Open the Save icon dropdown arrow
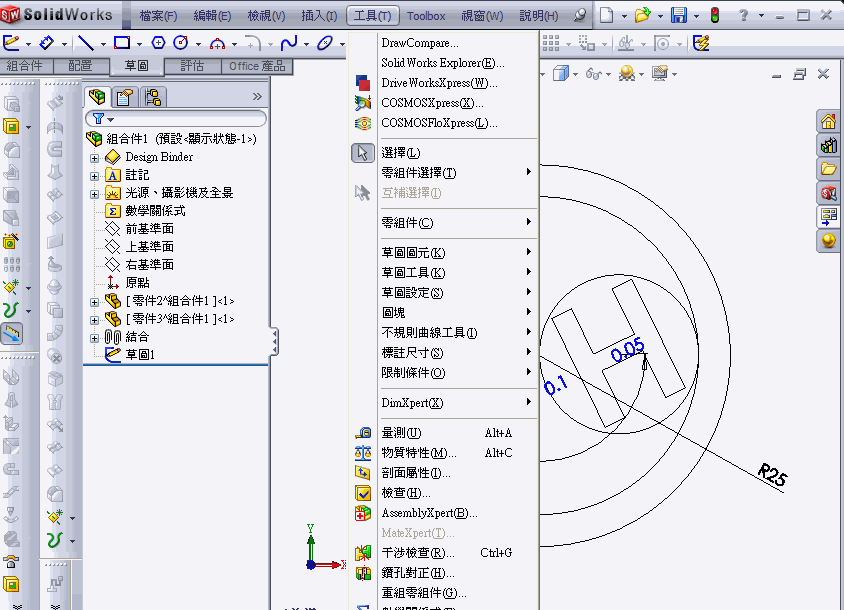 coord(696,16)
